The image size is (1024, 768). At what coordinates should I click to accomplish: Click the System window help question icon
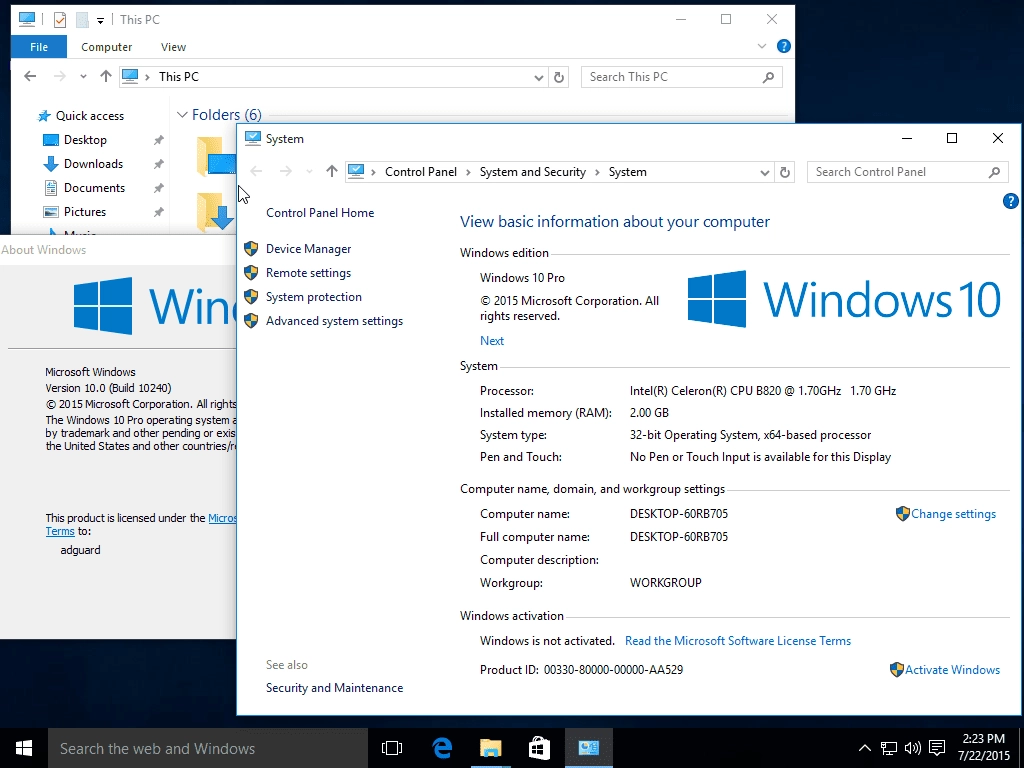pyautogui.click(x=1010, y=201)
